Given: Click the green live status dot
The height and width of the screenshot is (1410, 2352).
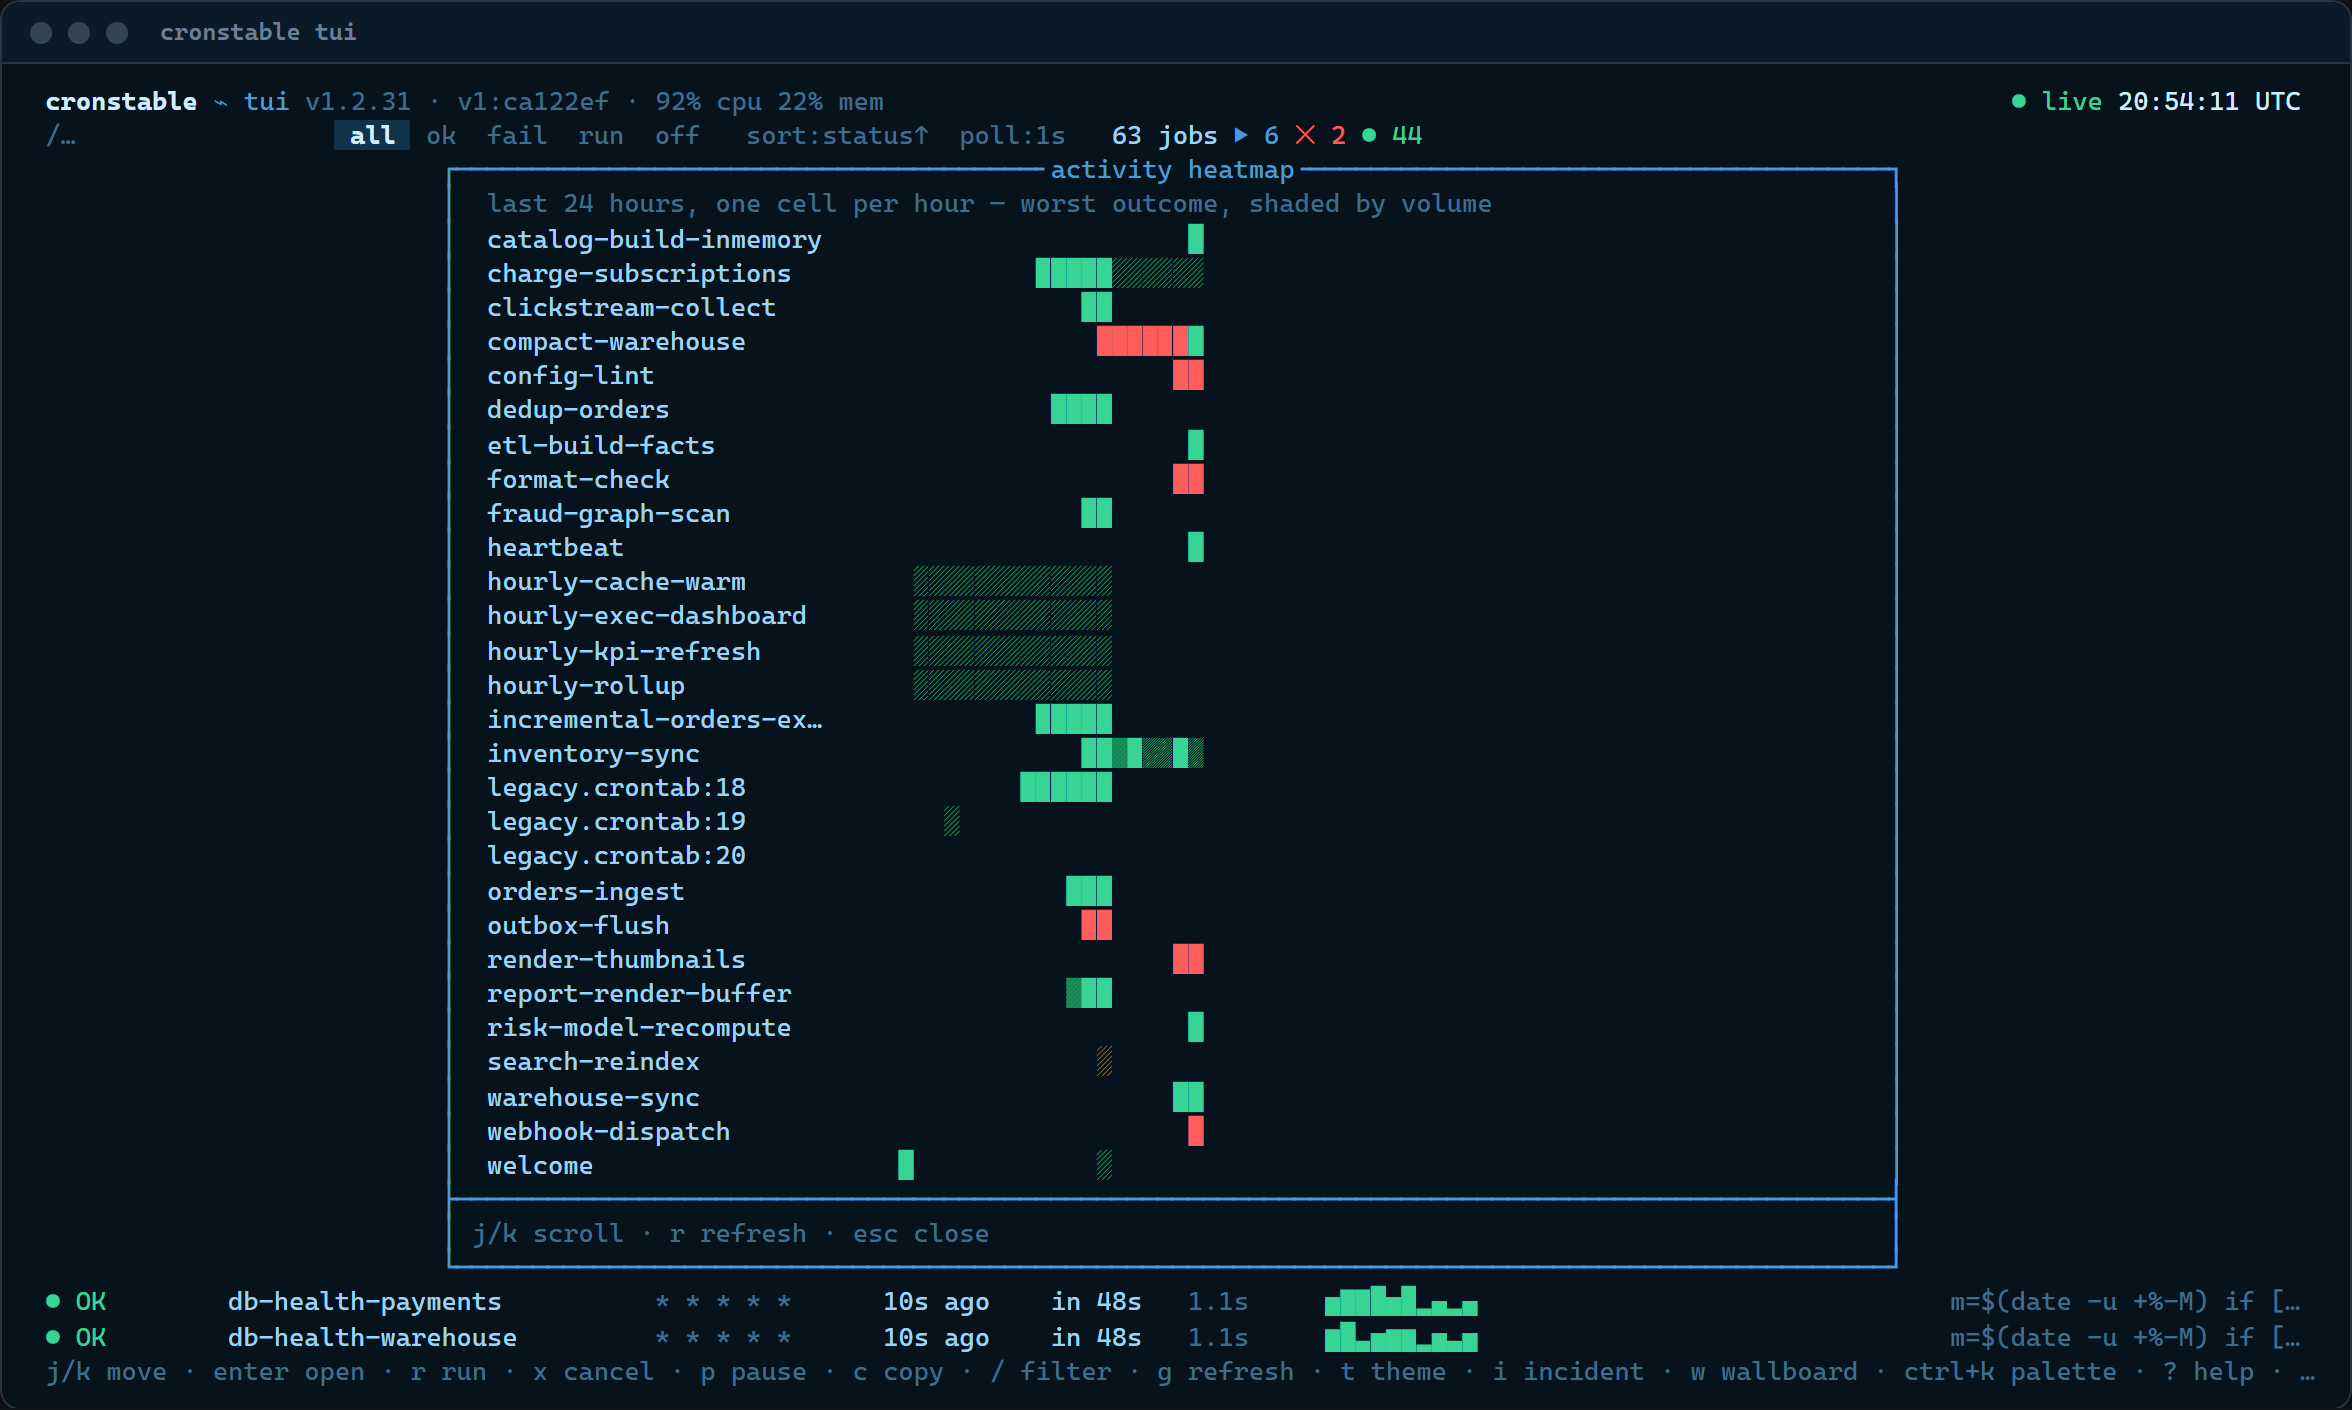Looking at the screenshot, I should (2019, 101).
